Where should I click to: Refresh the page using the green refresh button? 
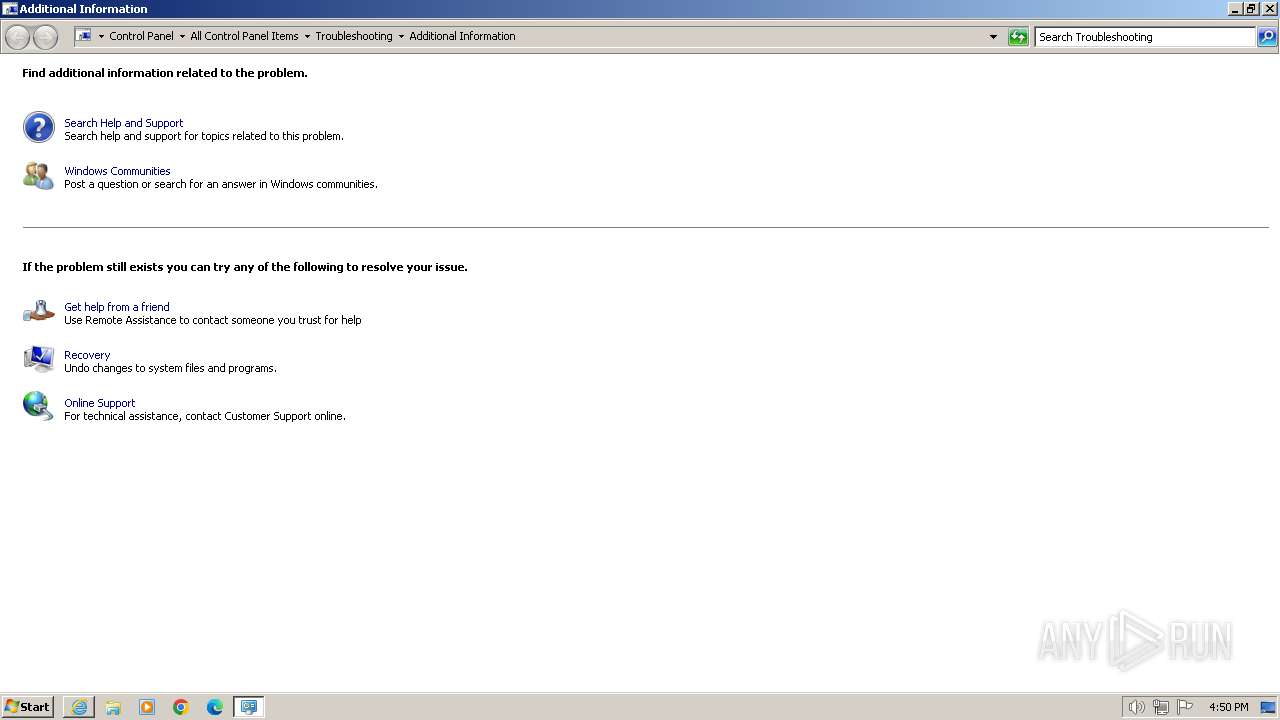1018,37
